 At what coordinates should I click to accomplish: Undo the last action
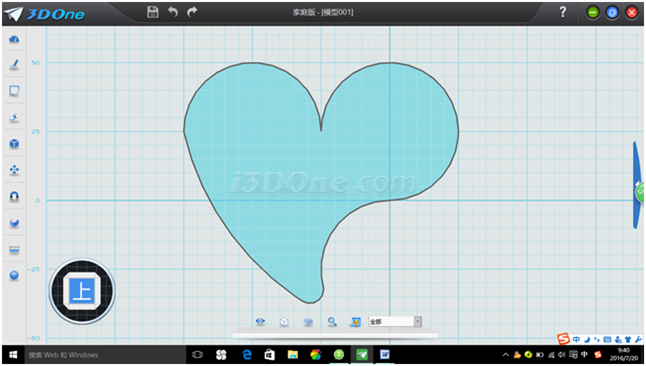coord(173,12)
